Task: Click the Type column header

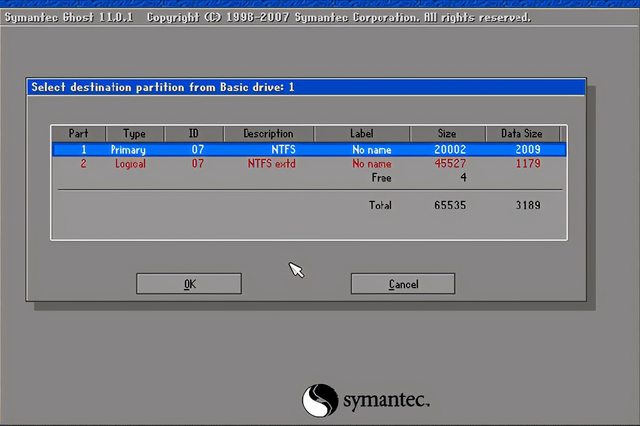Action: coord(134,134)
